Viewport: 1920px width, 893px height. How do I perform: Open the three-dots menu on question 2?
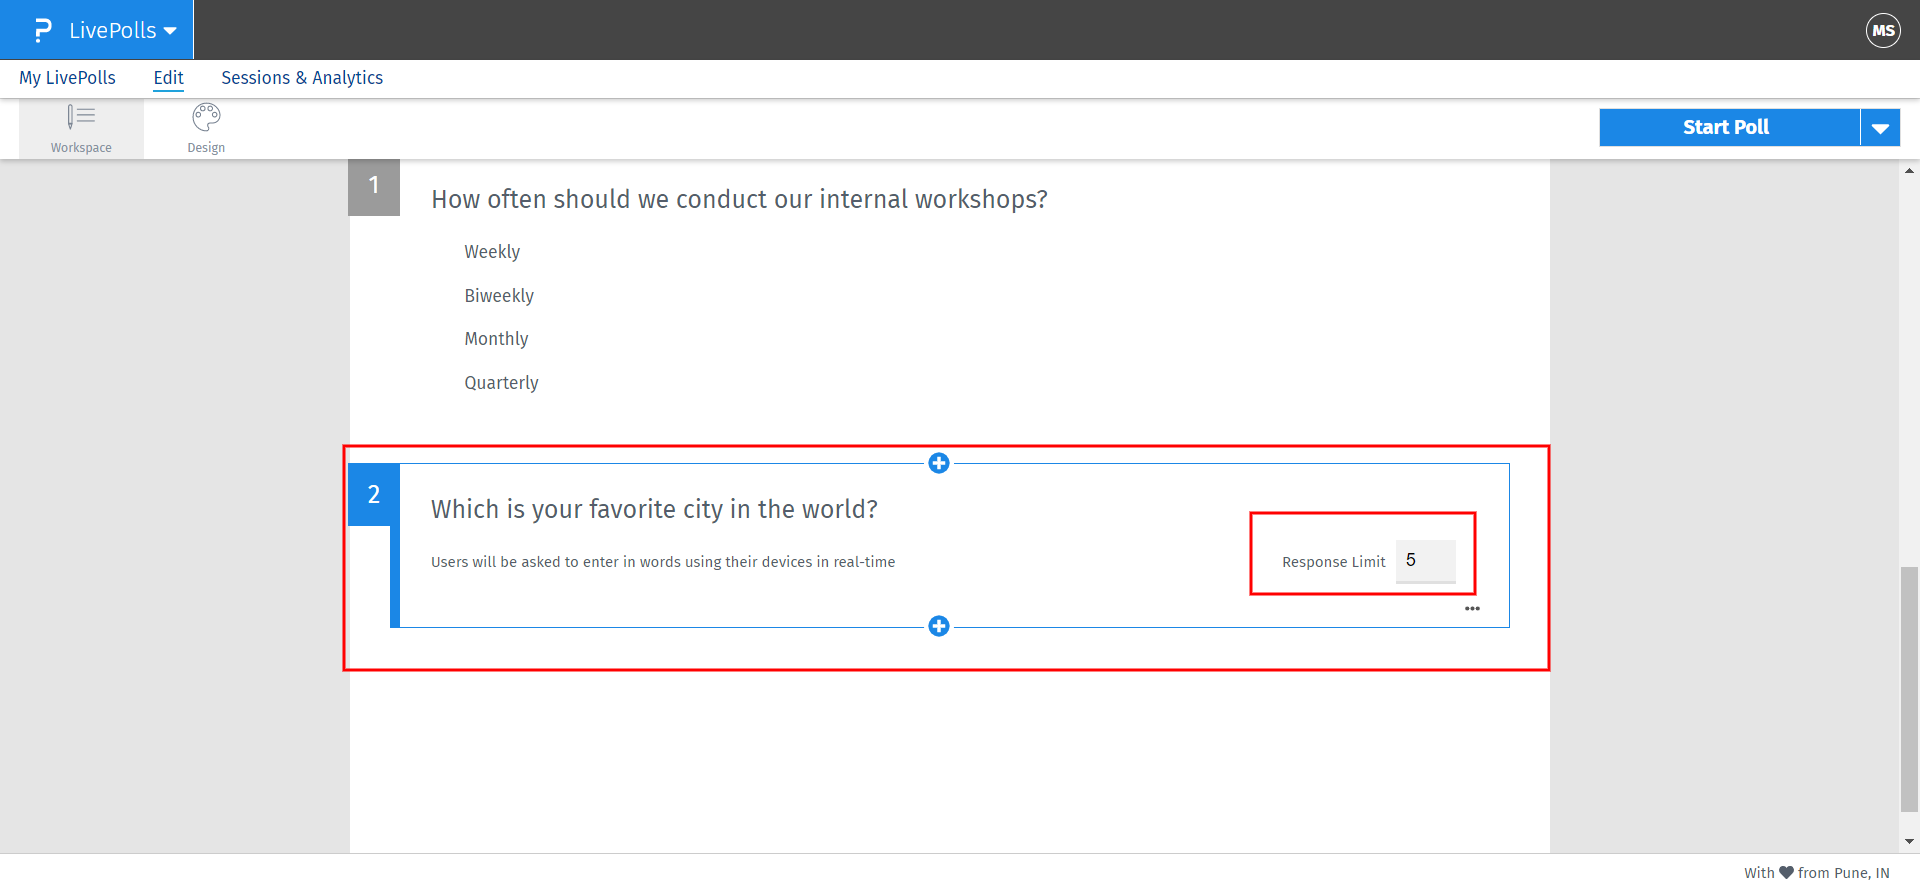pos(1472,608)
